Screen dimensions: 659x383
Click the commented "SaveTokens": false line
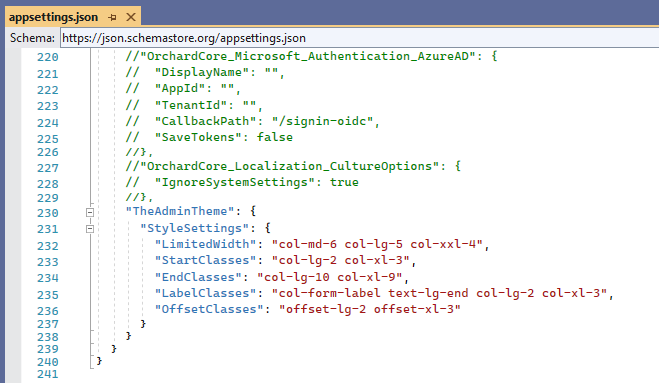pos(209,137)
